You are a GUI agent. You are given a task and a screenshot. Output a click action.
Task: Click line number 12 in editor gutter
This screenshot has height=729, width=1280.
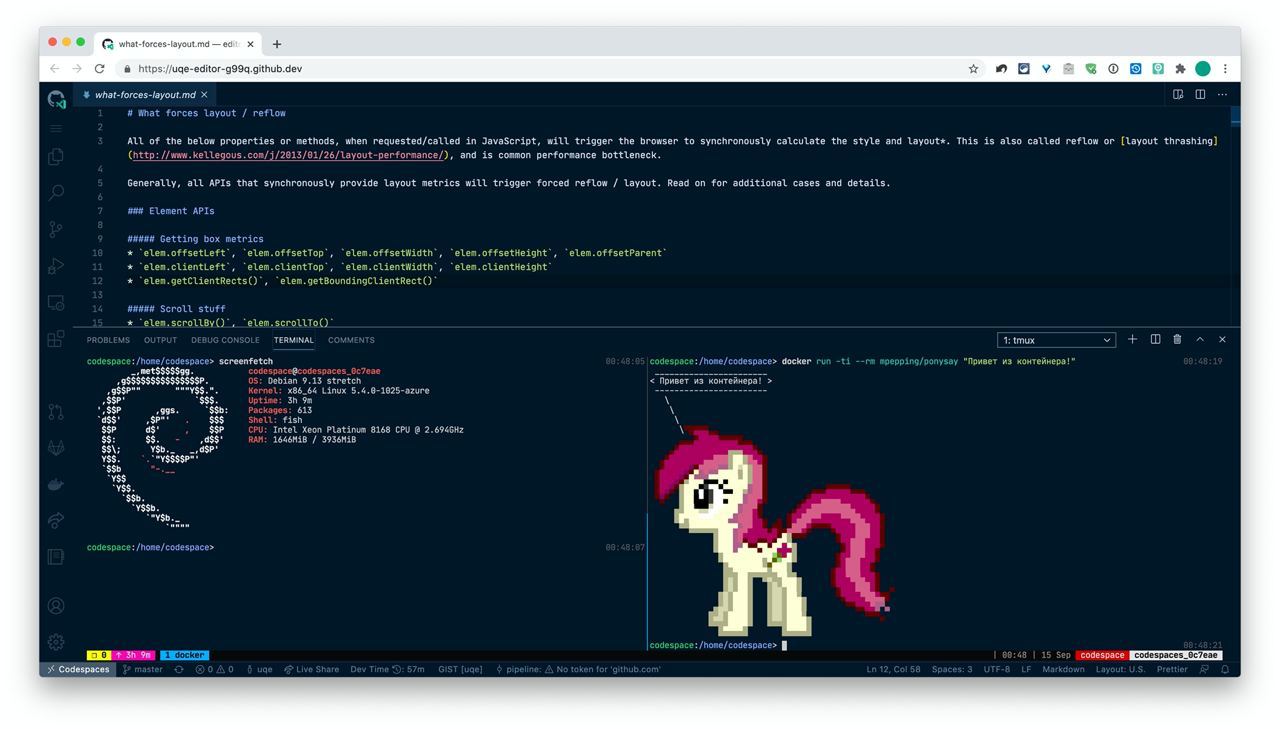click(x=98, y=281)
